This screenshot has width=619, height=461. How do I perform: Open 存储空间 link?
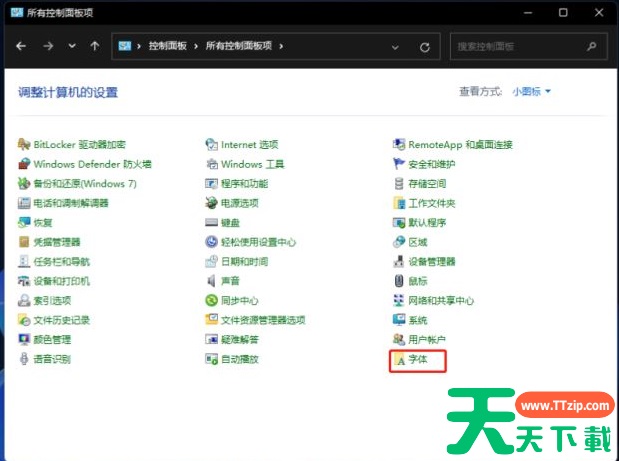point(427,184)
